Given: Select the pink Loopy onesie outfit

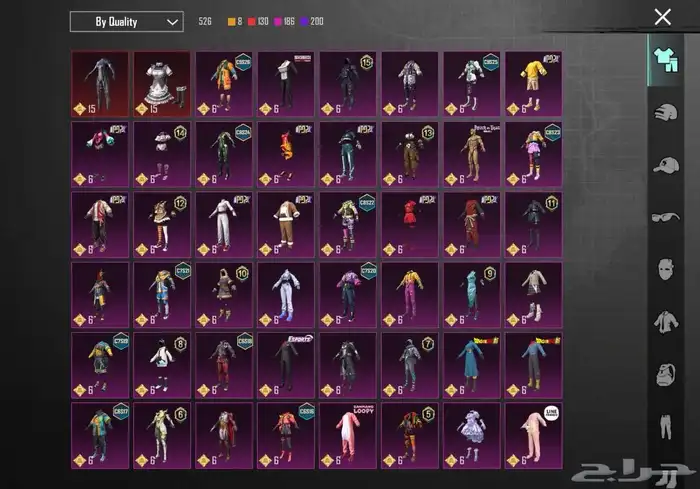Looking at the screenshot, I should [x=348, y=434].
